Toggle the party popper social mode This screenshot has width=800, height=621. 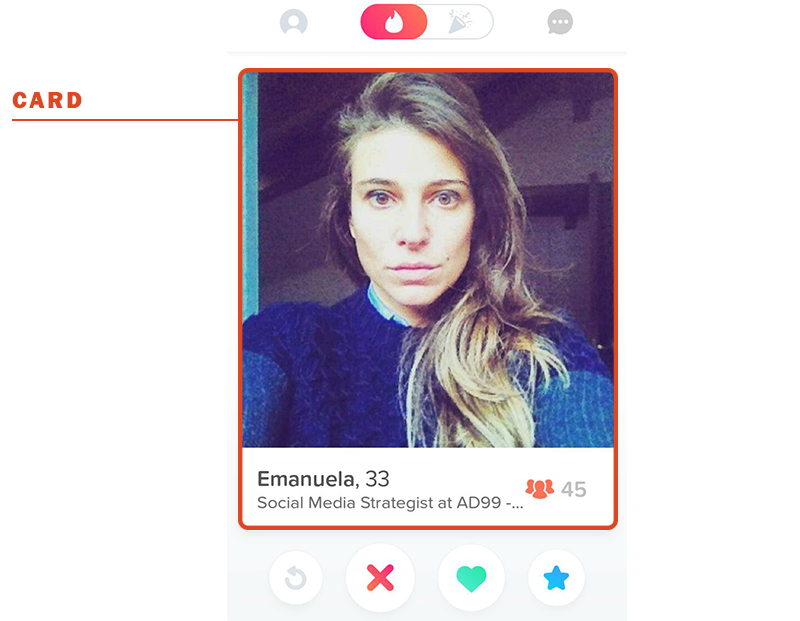tap(460, 22)
